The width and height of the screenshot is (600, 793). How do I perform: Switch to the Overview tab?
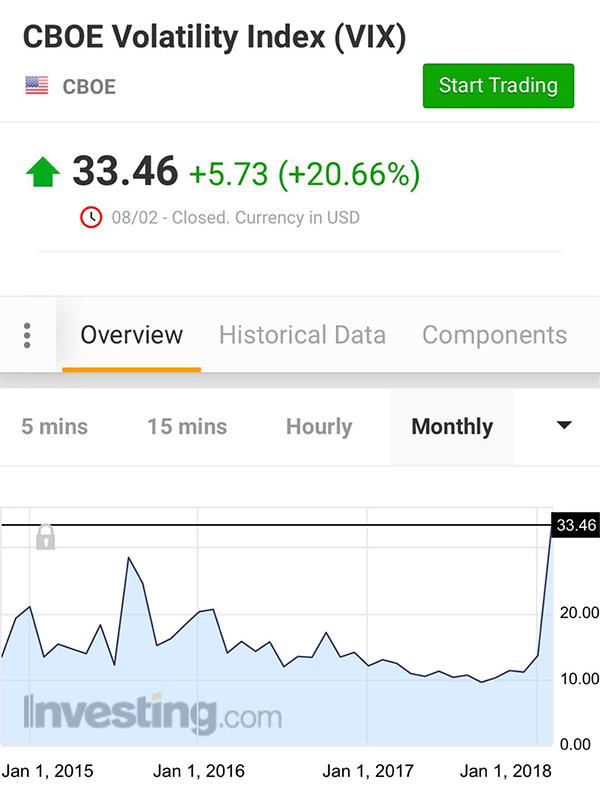click(132, 335)
